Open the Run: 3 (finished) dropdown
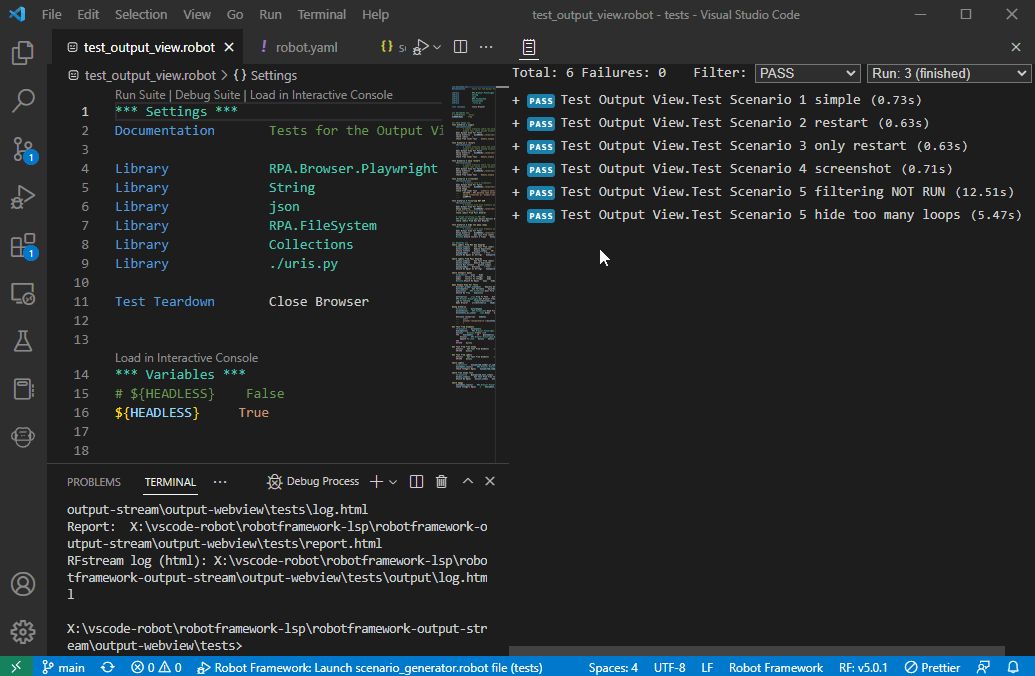Screen dimensions: 1035x676 pyautogui.click(x=949, y=73)
